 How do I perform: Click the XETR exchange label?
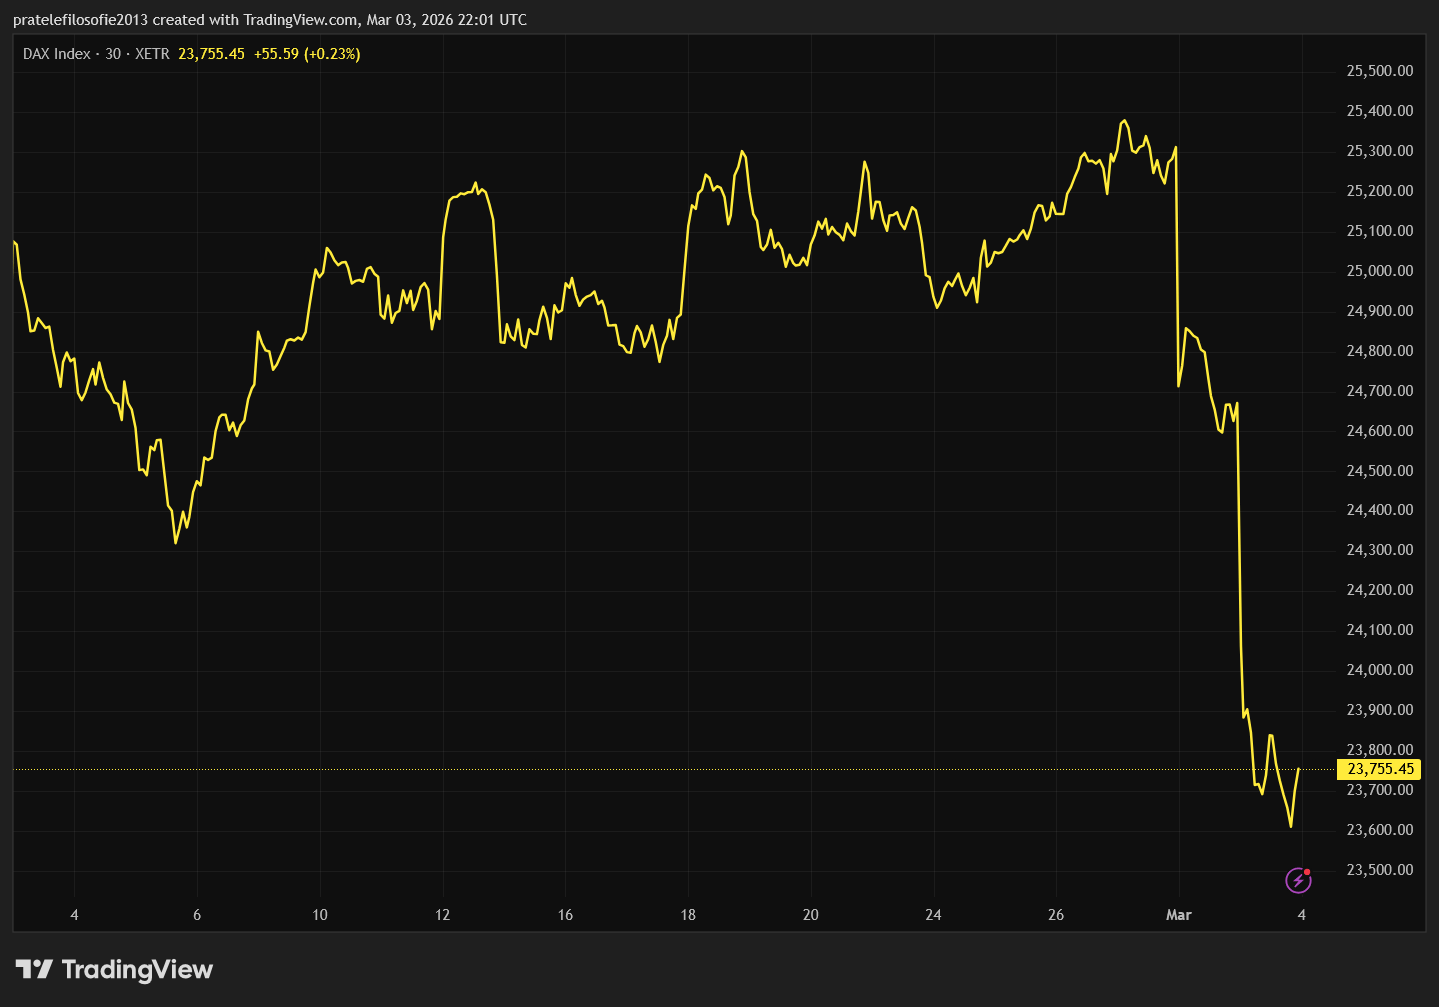152,54
